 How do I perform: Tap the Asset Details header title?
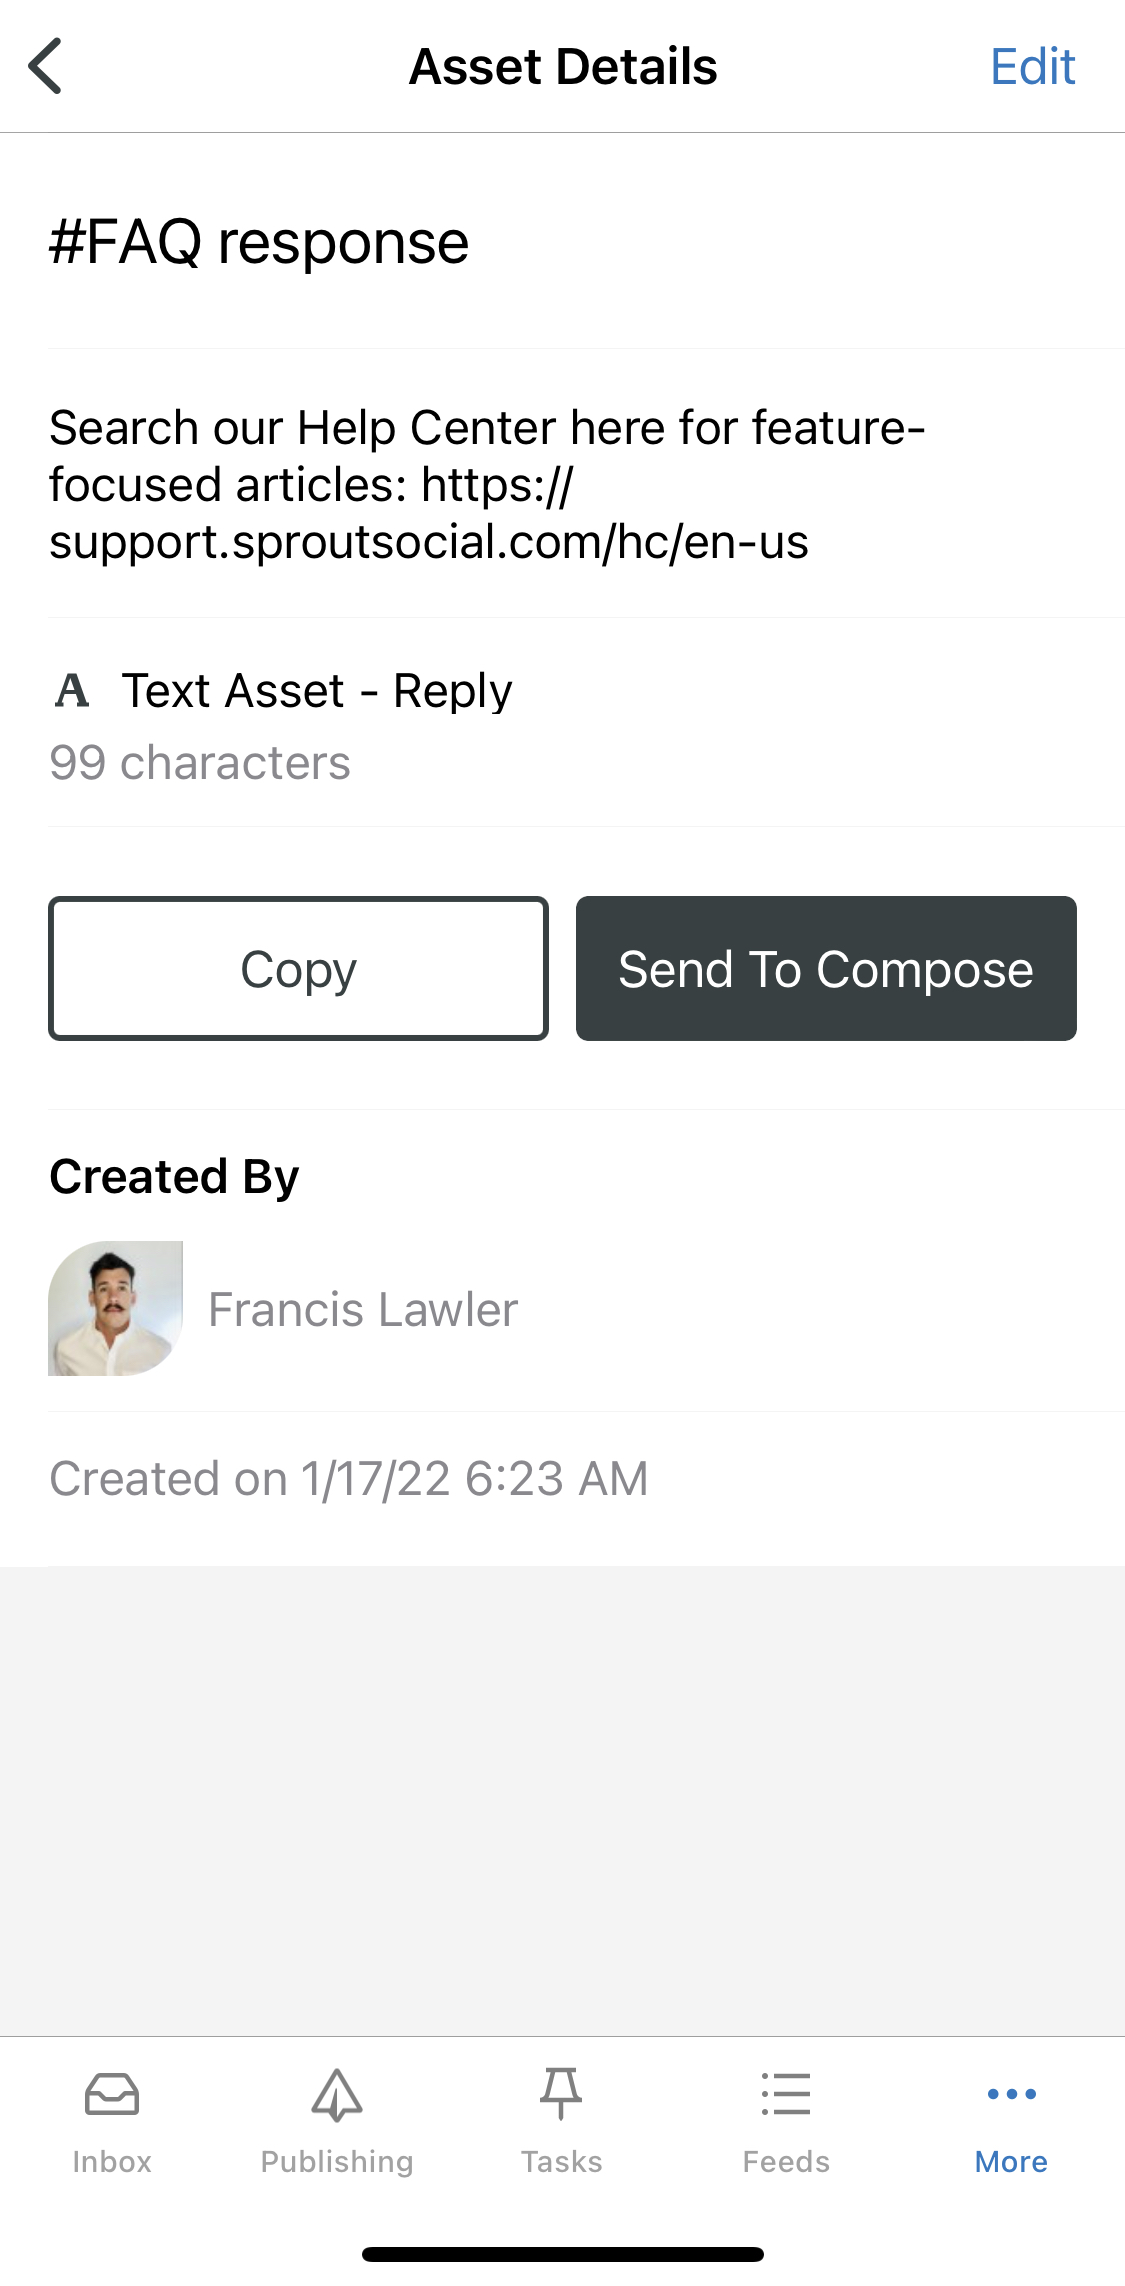[x=563, y=67]
